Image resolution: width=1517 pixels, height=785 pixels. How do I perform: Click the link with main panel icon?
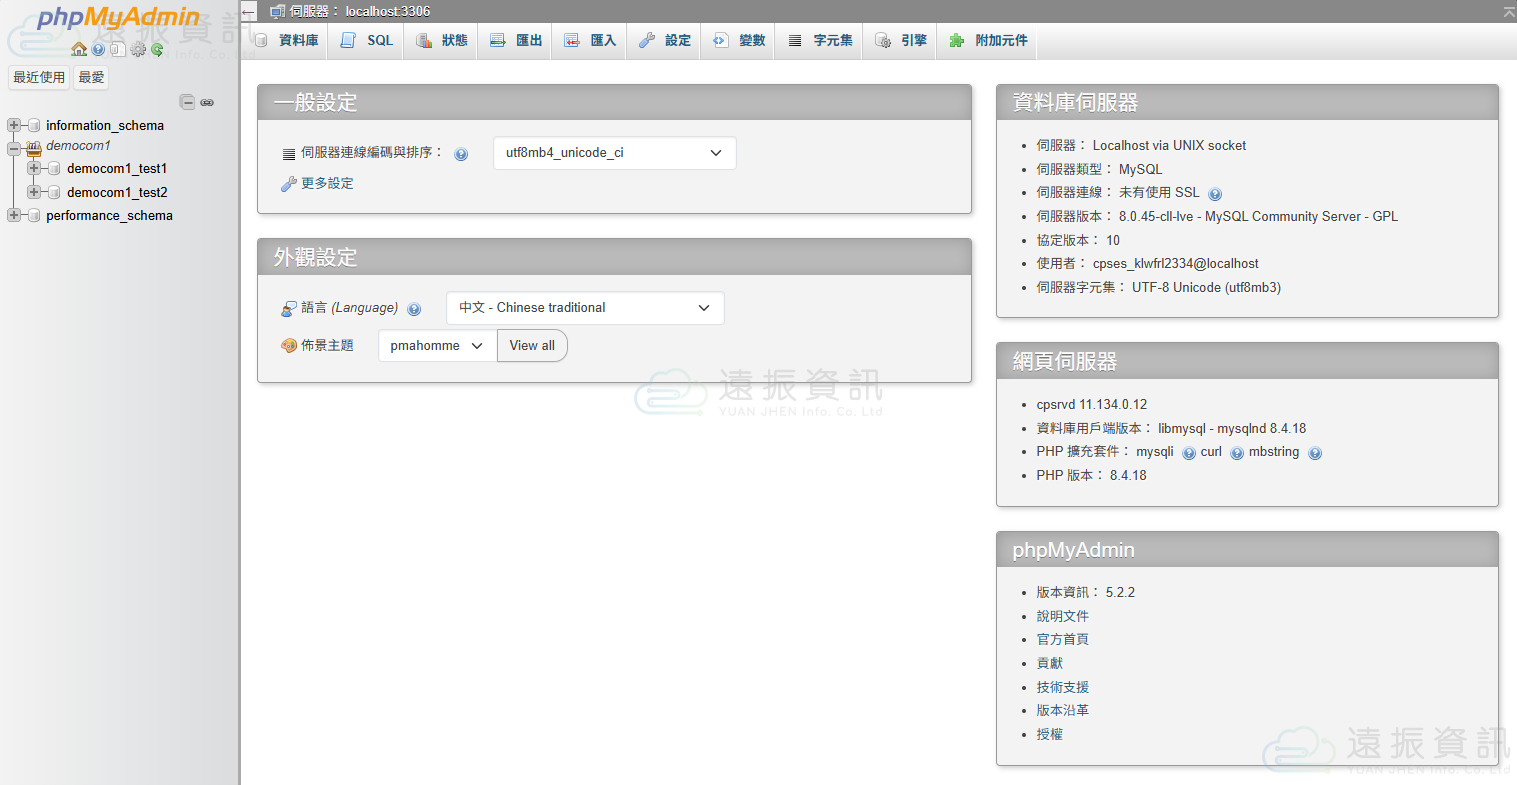click(x=207, y=102)
